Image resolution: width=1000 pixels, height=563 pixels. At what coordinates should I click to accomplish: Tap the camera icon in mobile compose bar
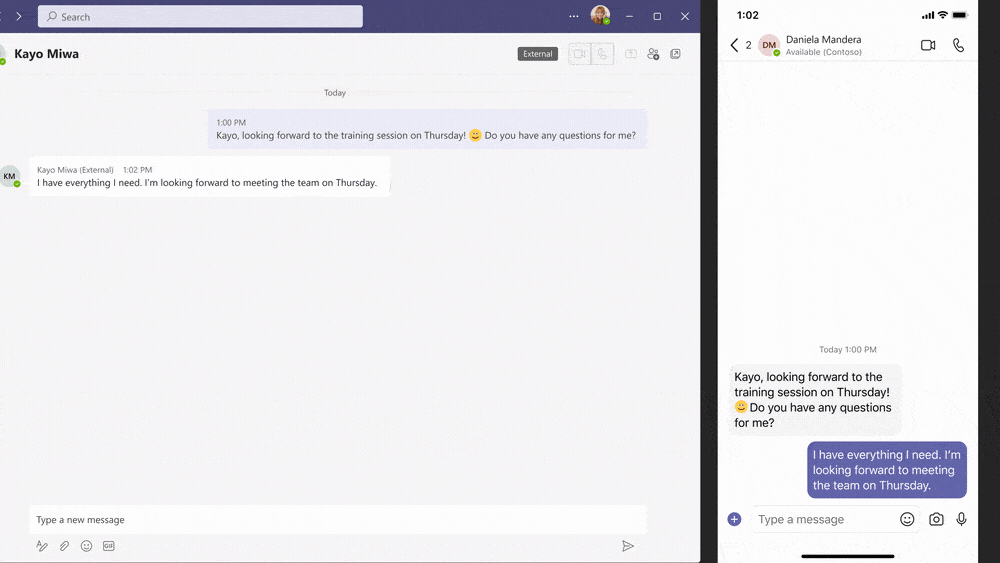(936, 519)
